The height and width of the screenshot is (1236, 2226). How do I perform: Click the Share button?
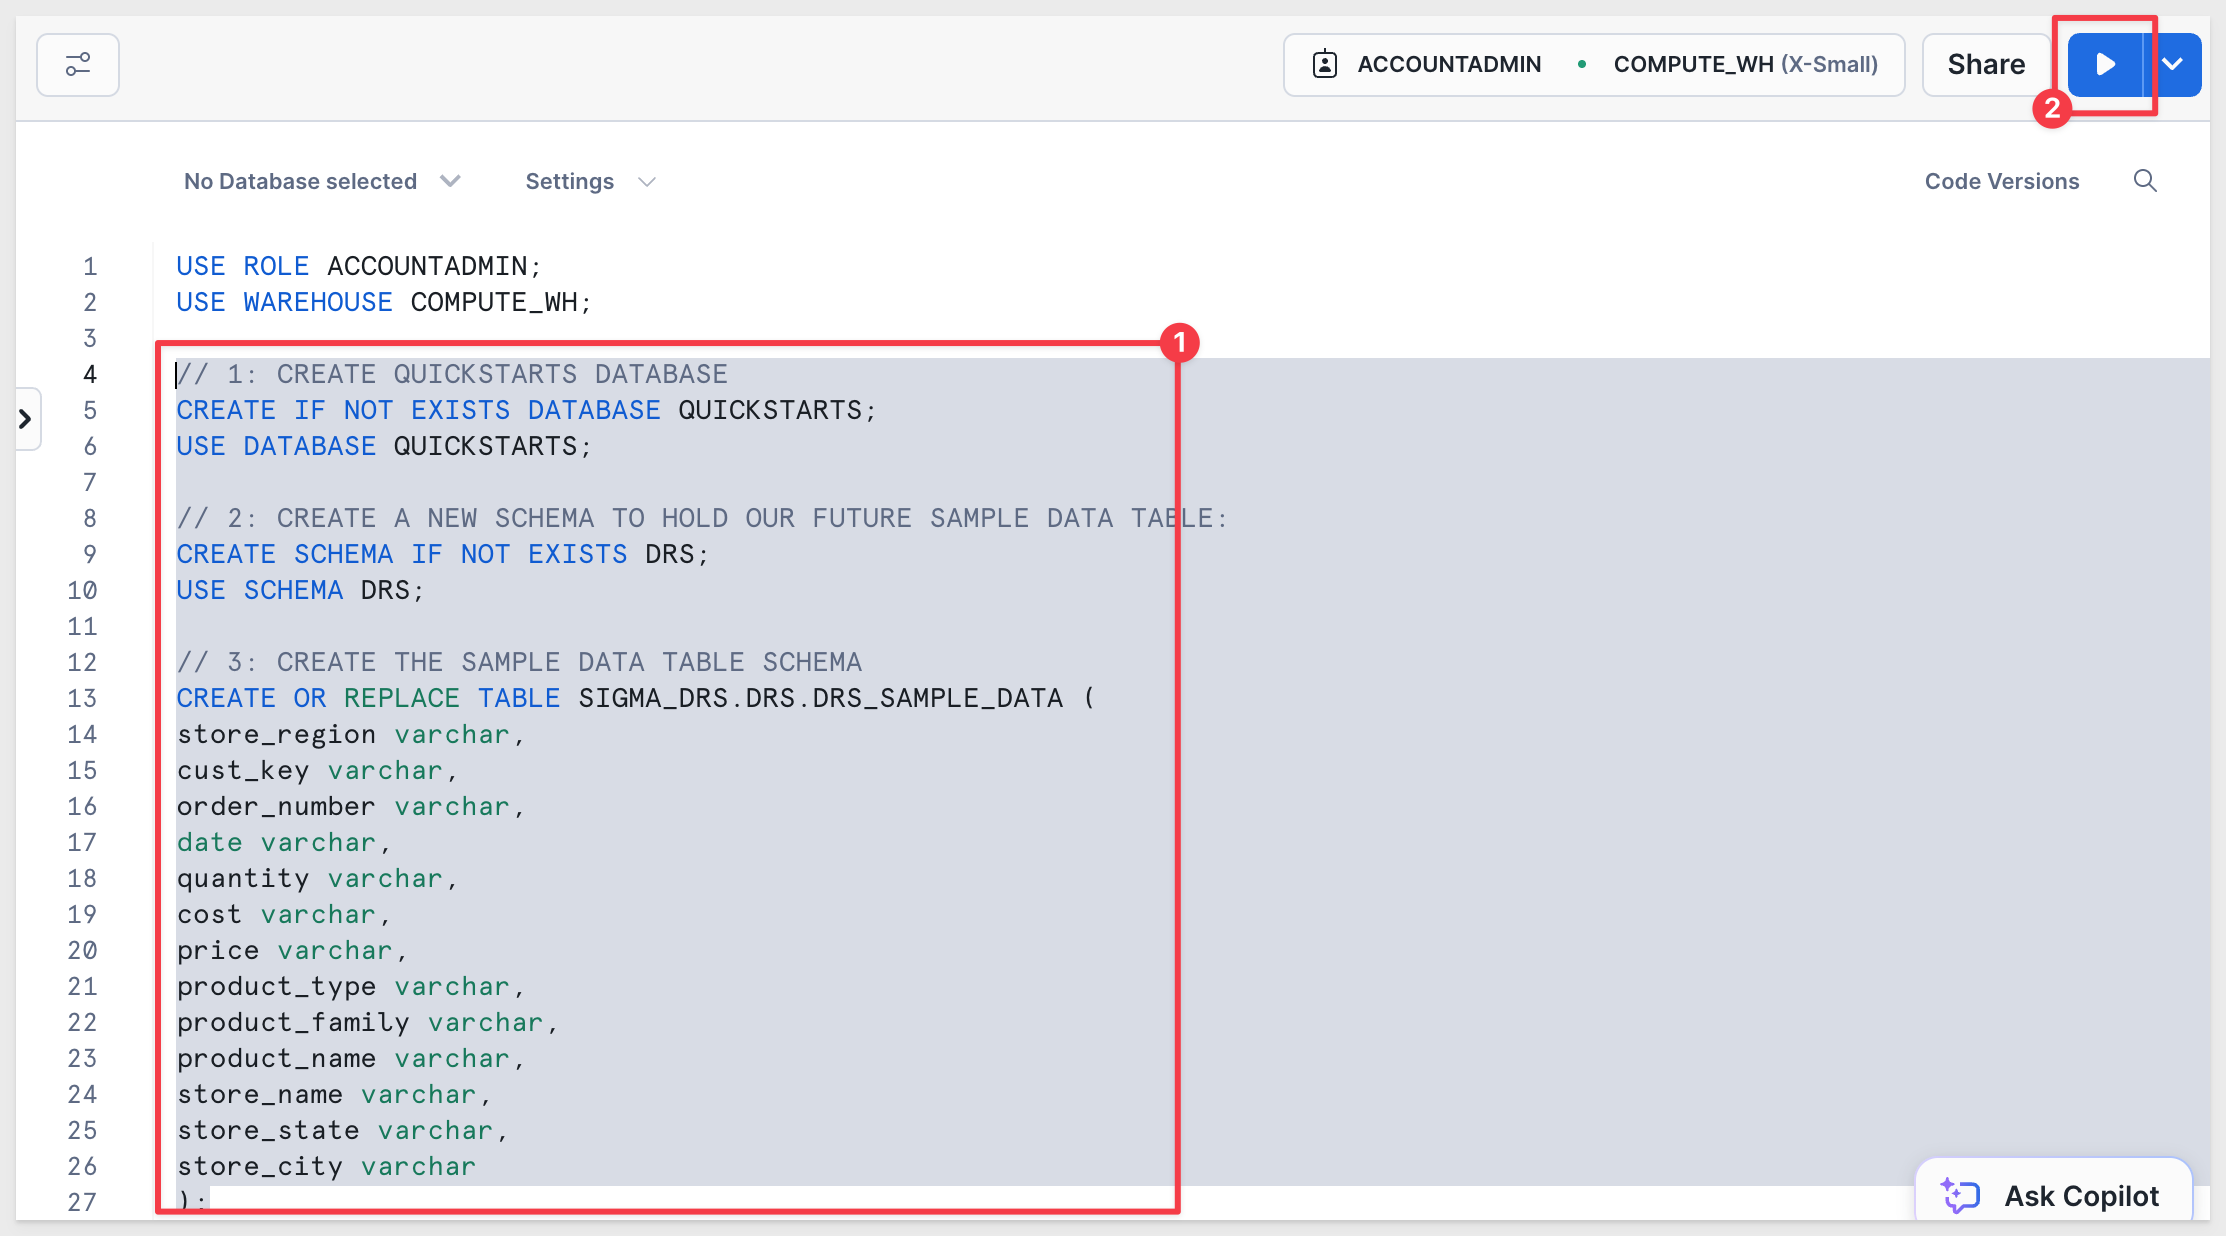pos(1986,65)
